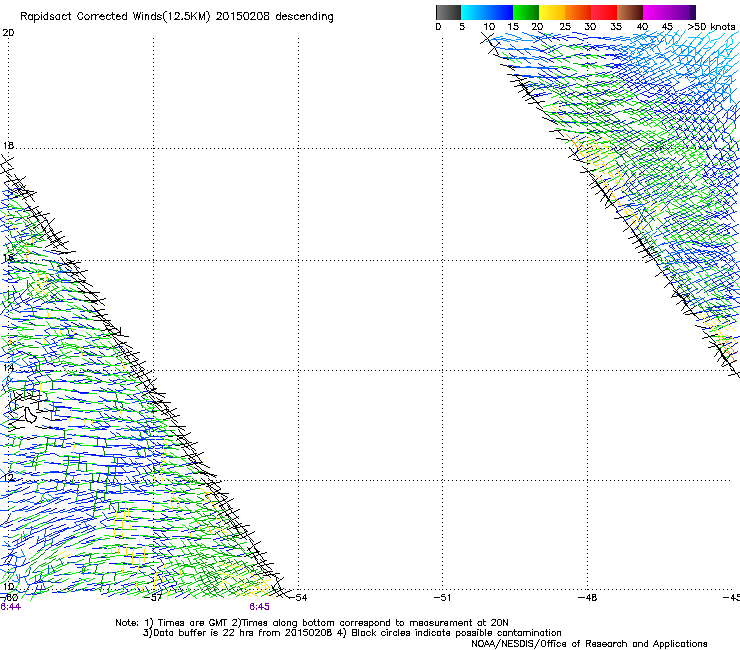Select the latitude label '14' on the left axis
The width and height of the screenshot is (740, 650).
coord(8,367)
